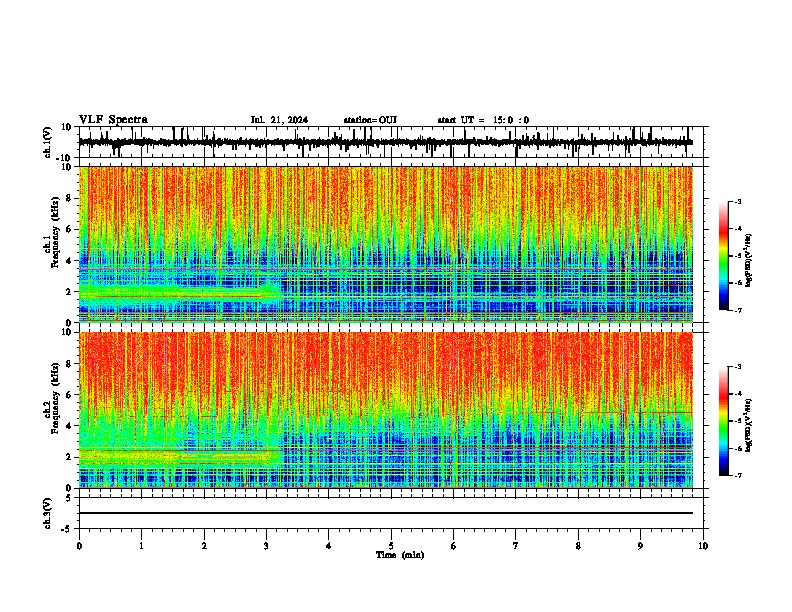Click the "start UT = 15:0 :0" text
This screenshot has height=612, width=792.
coord(483,120)
